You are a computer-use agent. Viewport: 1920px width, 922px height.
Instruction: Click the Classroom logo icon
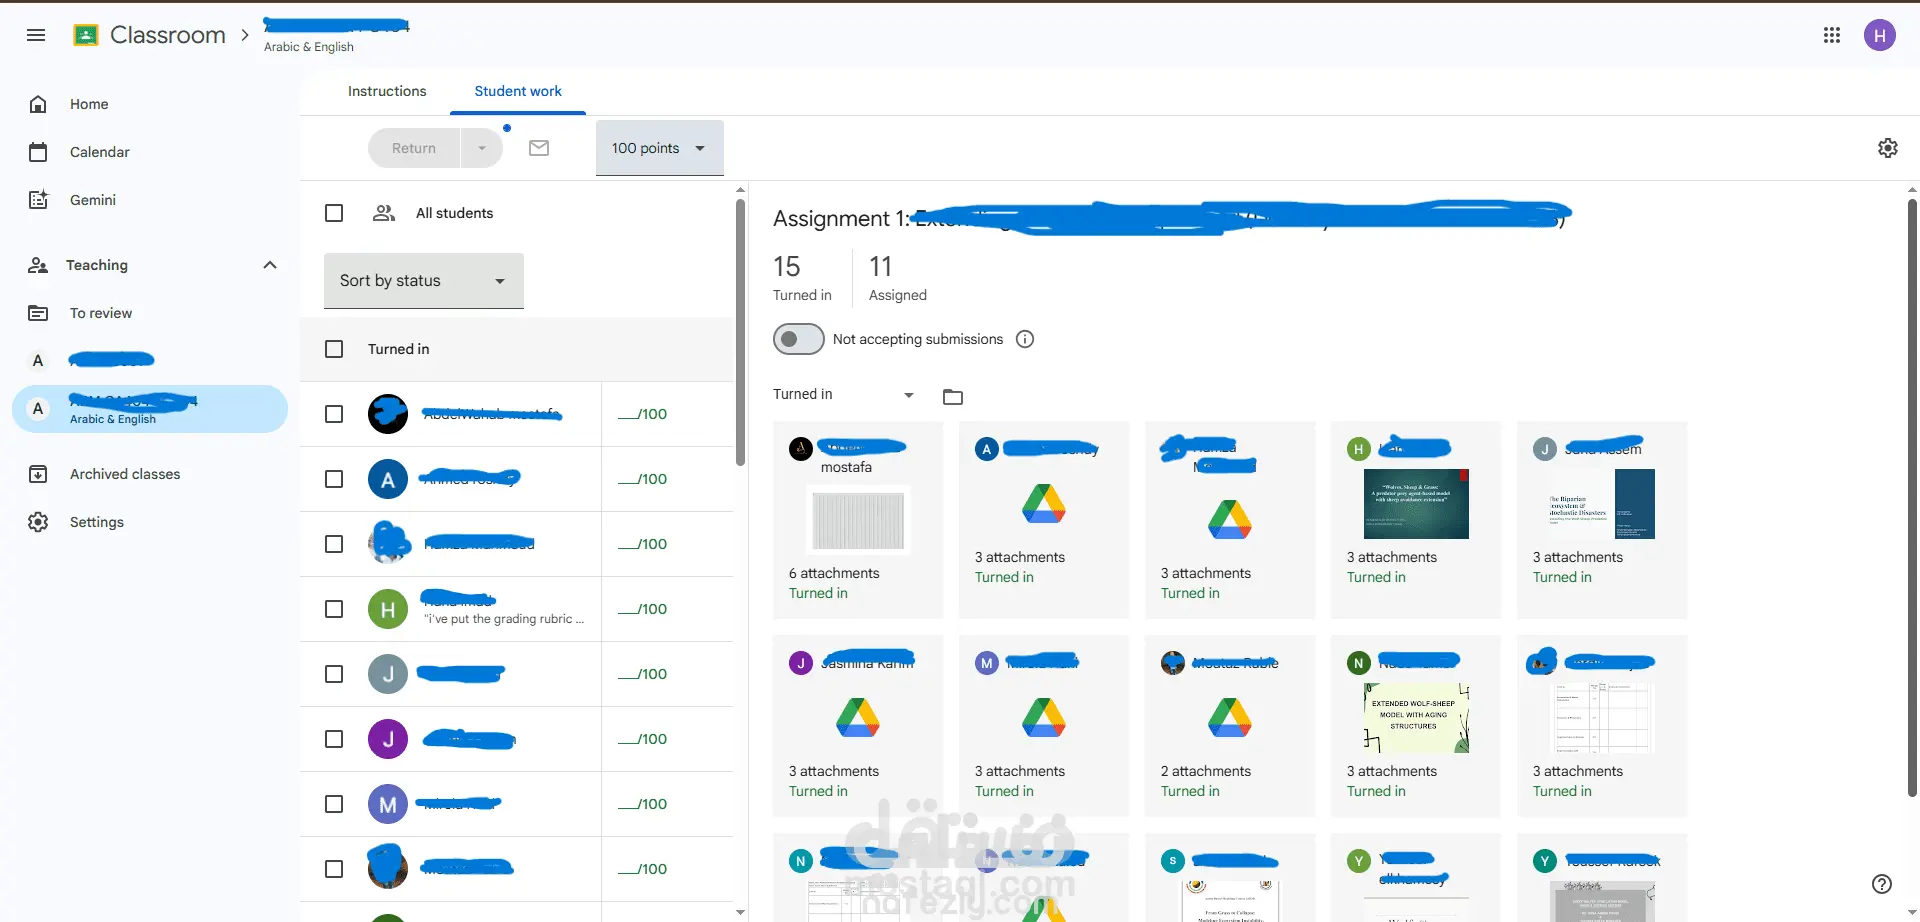pyautogui.click(x=86, y=35)
